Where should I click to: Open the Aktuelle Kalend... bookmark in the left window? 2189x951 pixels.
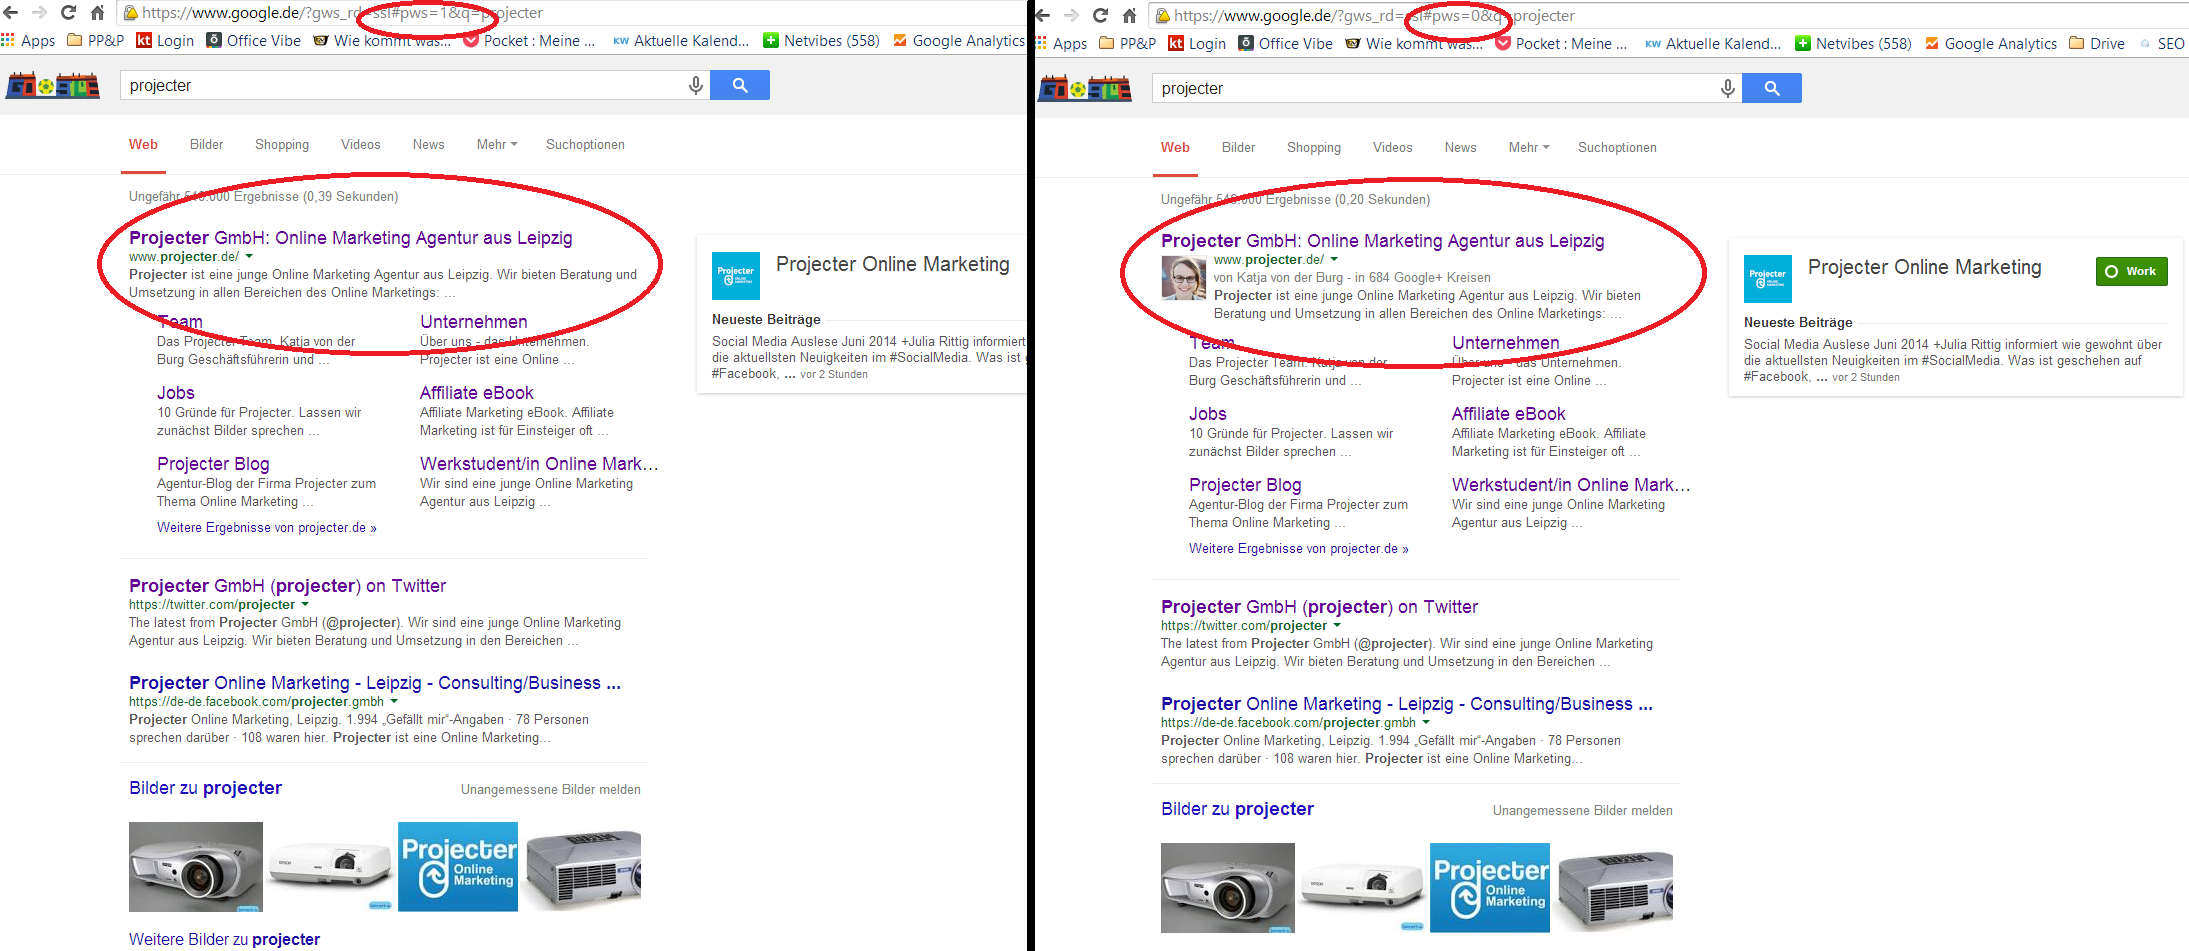(x=681, y=41)
